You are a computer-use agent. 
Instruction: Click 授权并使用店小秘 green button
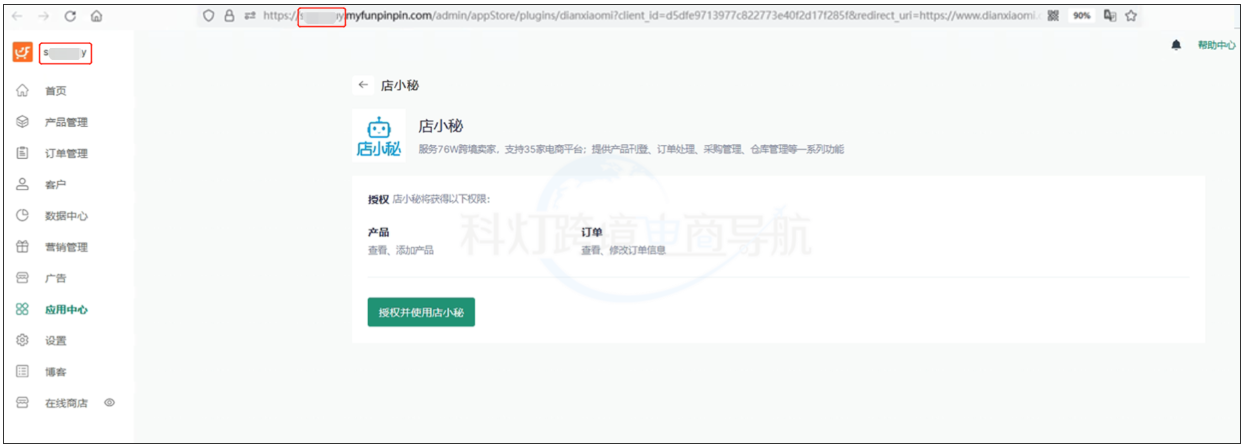tap(421, 312)
